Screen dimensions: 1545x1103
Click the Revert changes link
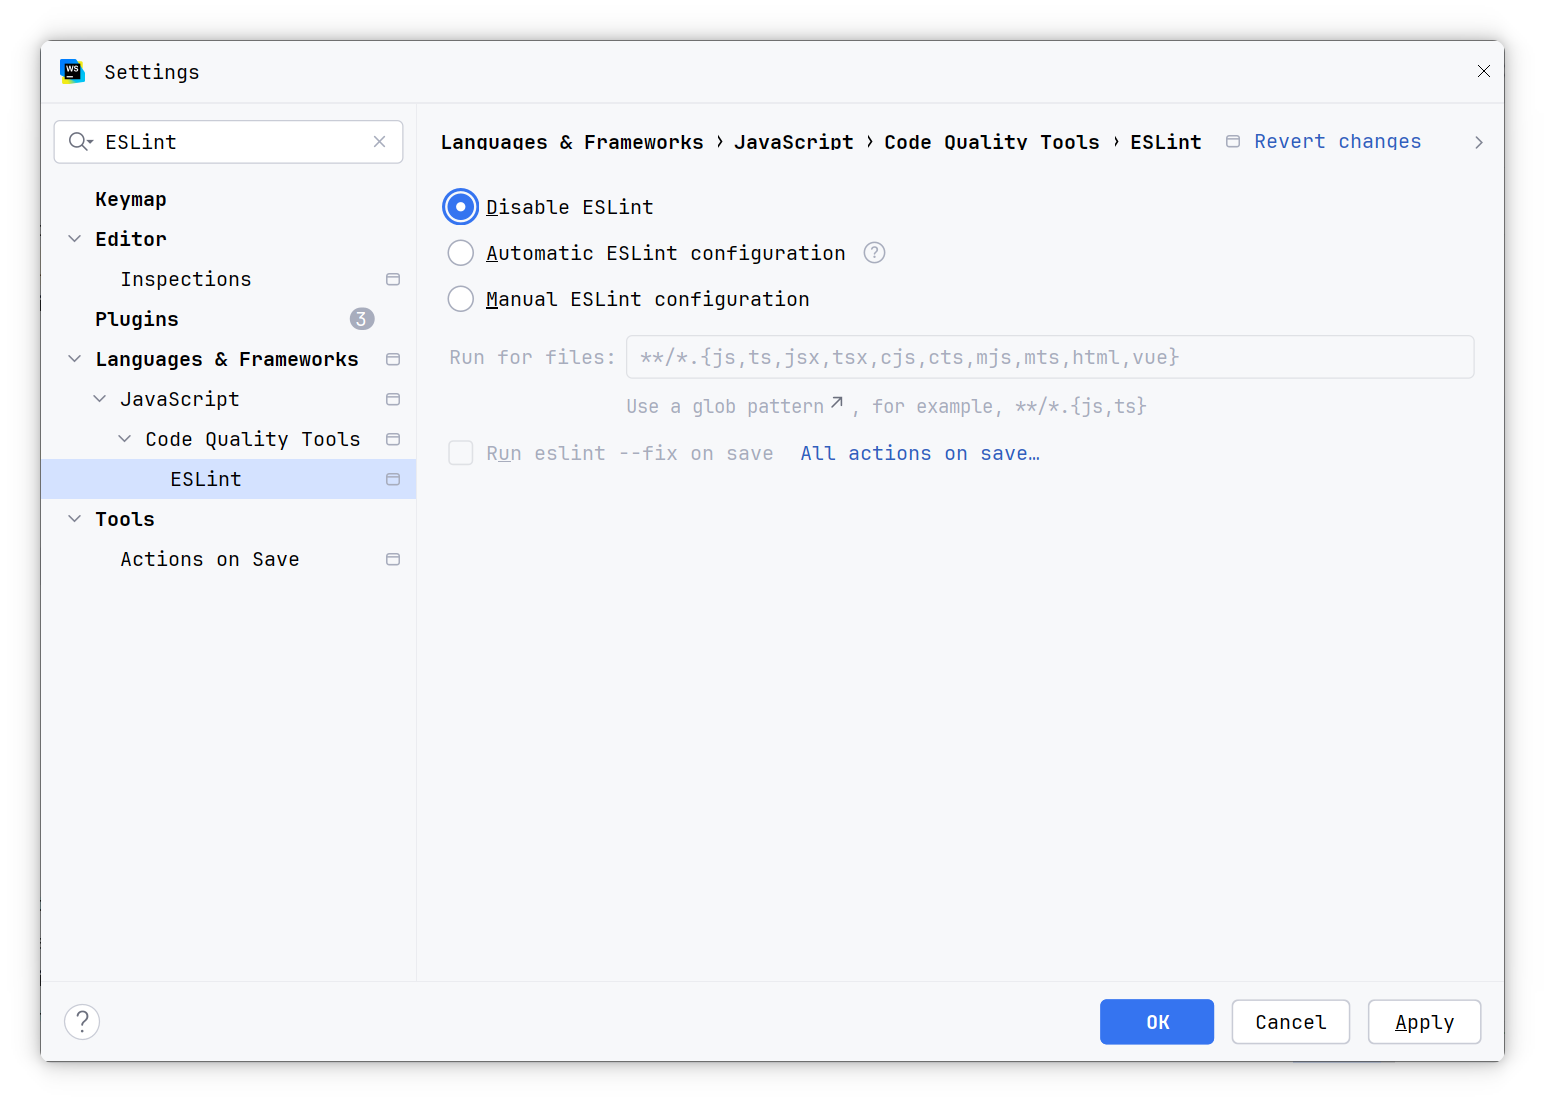point(1338,142)
